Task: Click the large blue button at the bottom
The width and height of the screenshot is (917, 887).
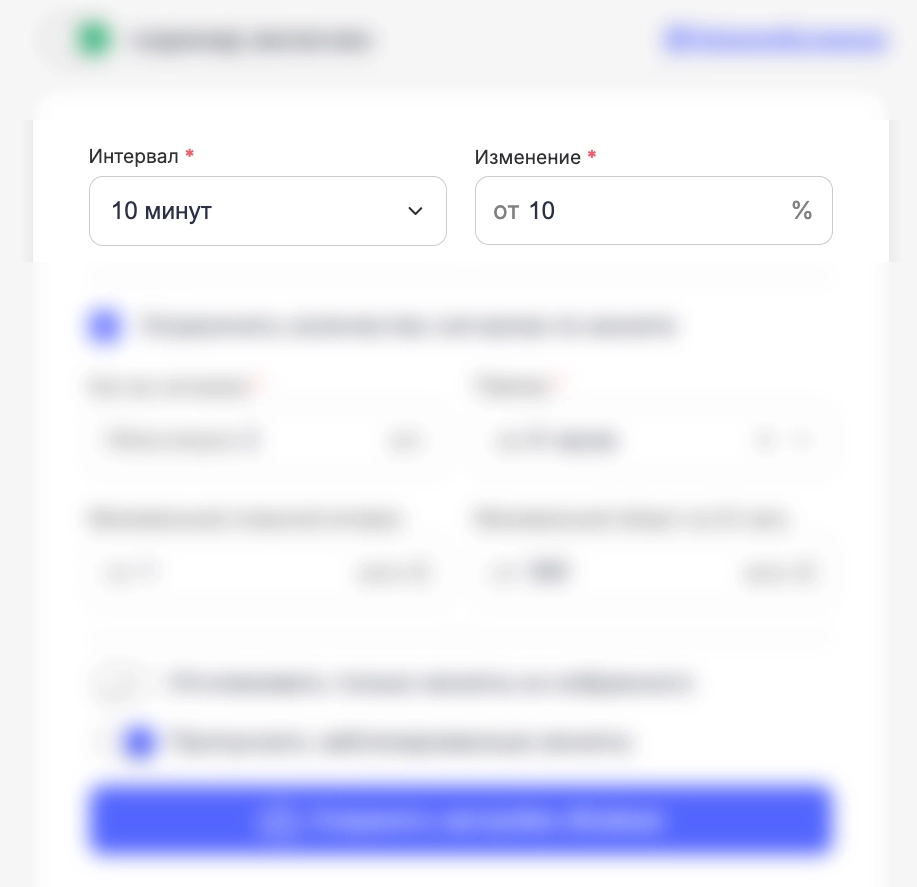Action: [460, 821]
